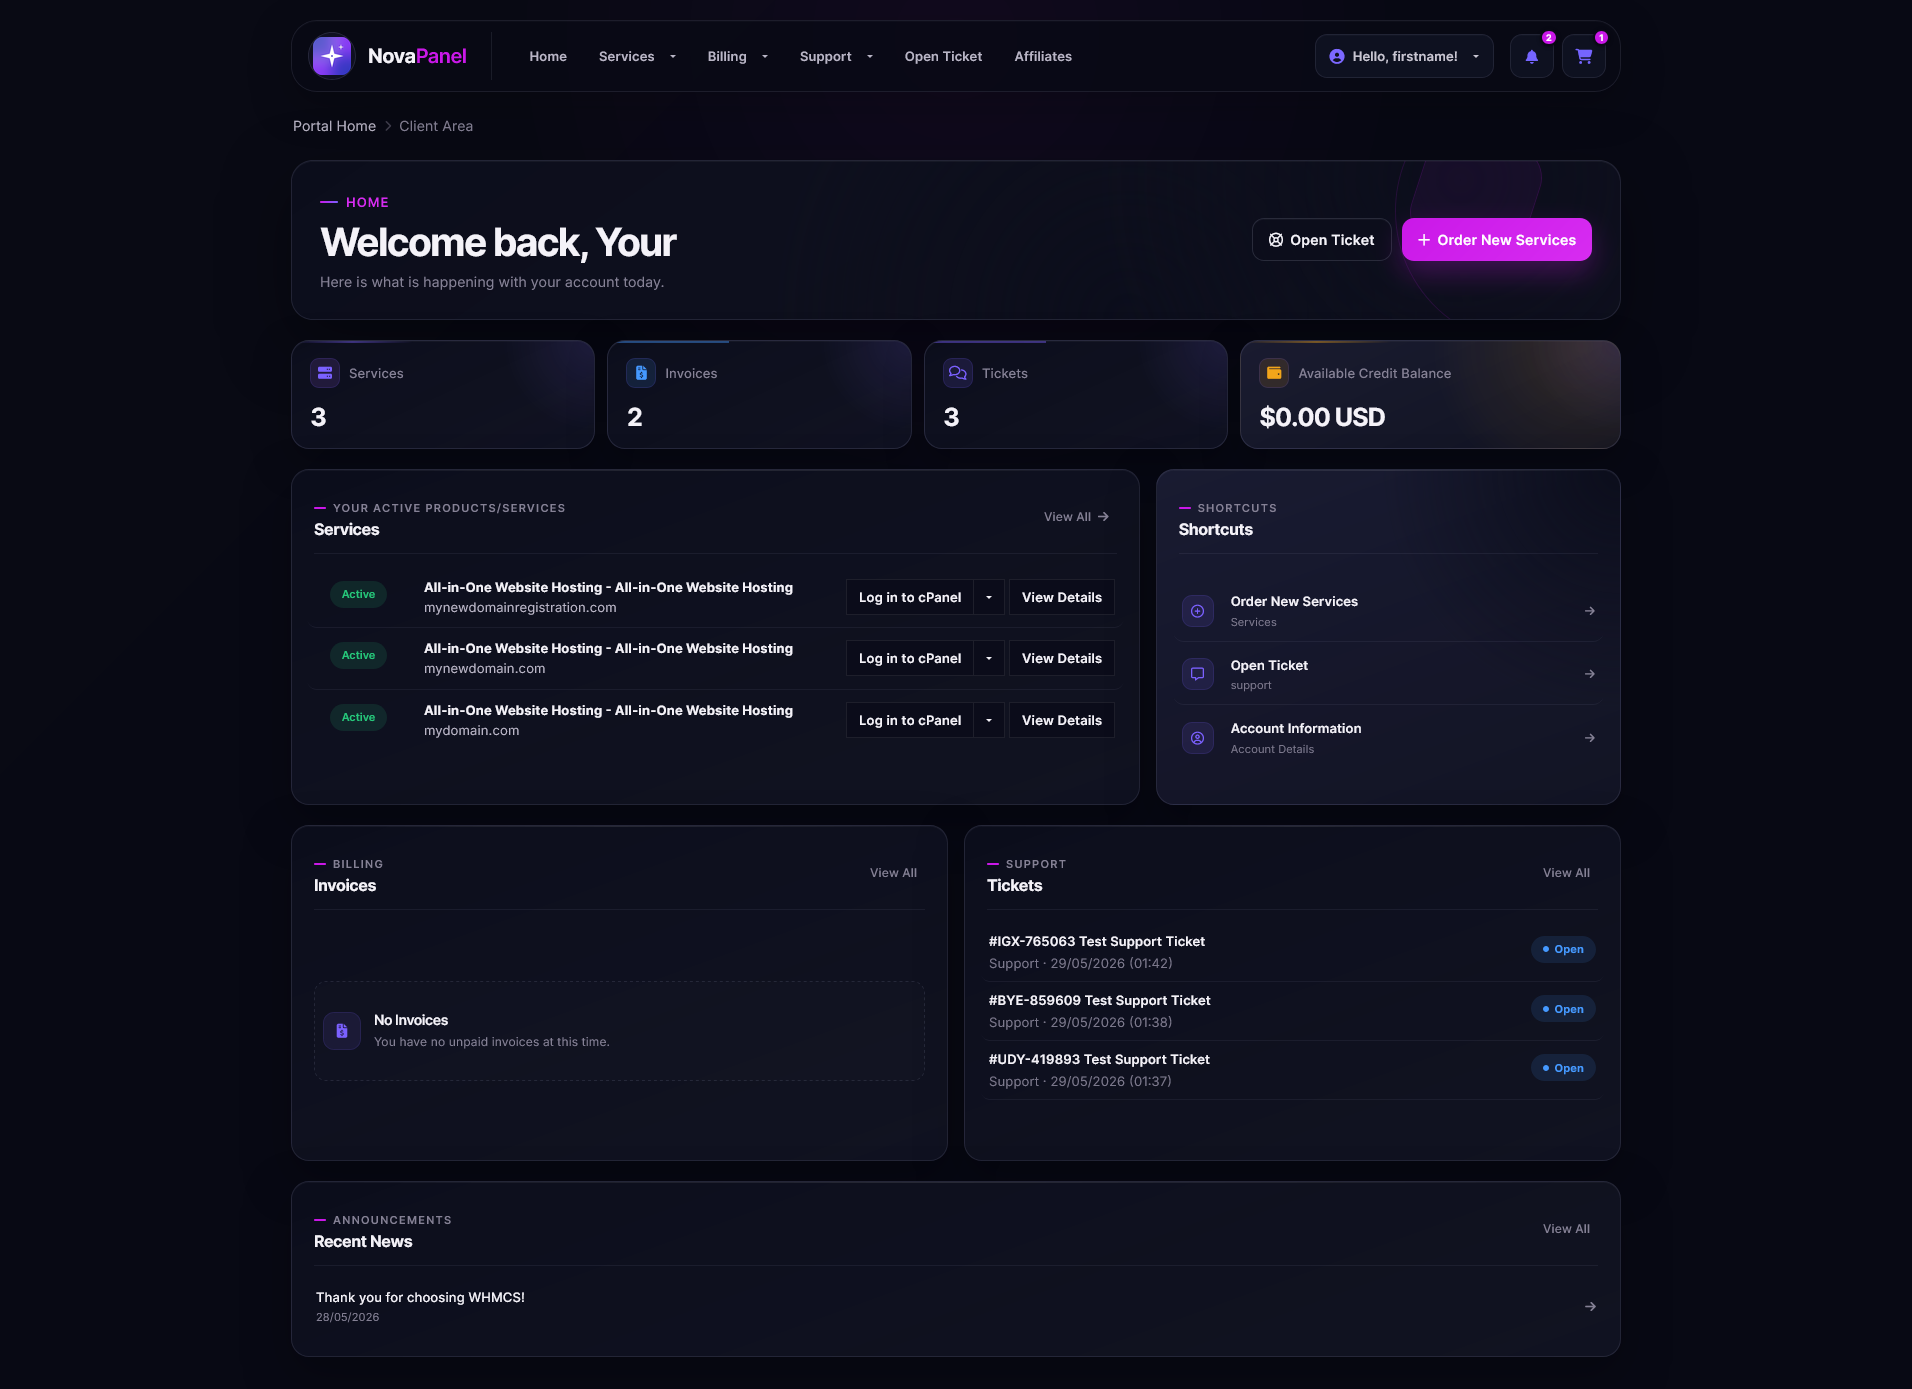The height and width of the screenshot is (1389, 1912).
Task: Click the notifications bell icon
Action: [1531, 57]
